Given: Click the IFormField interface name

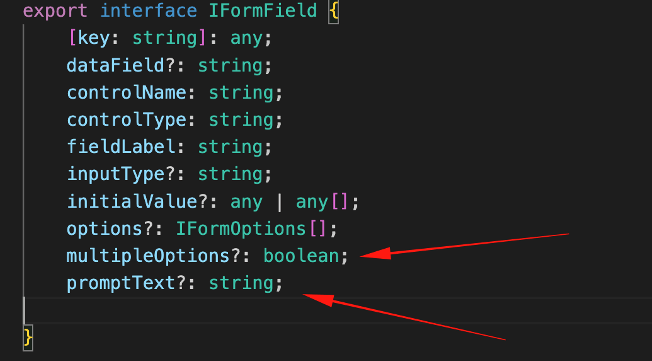Looking at the screenshot, I should tap(263, 10).
